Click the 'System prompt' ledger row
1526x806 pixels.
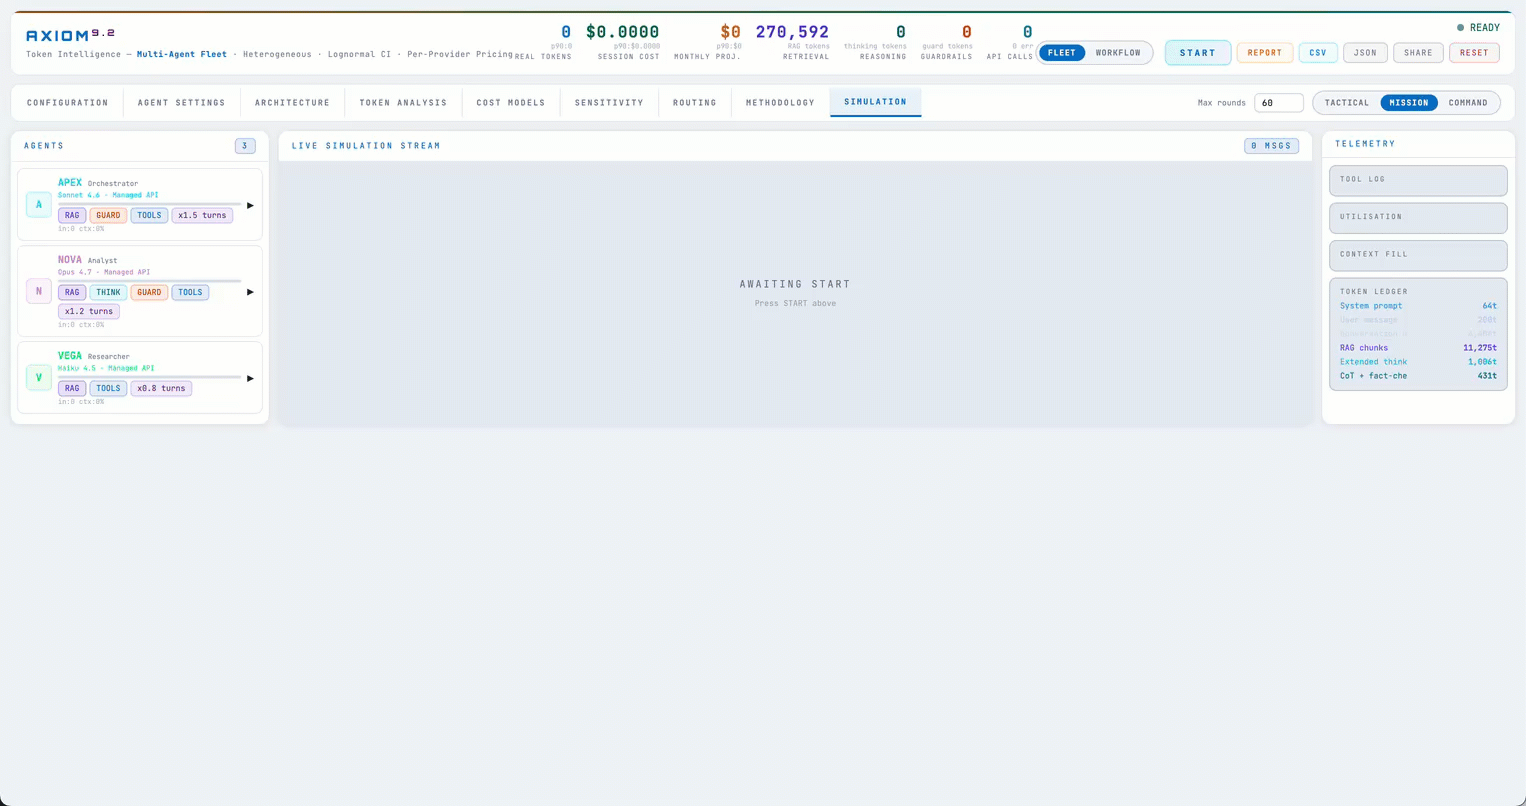1418,306
